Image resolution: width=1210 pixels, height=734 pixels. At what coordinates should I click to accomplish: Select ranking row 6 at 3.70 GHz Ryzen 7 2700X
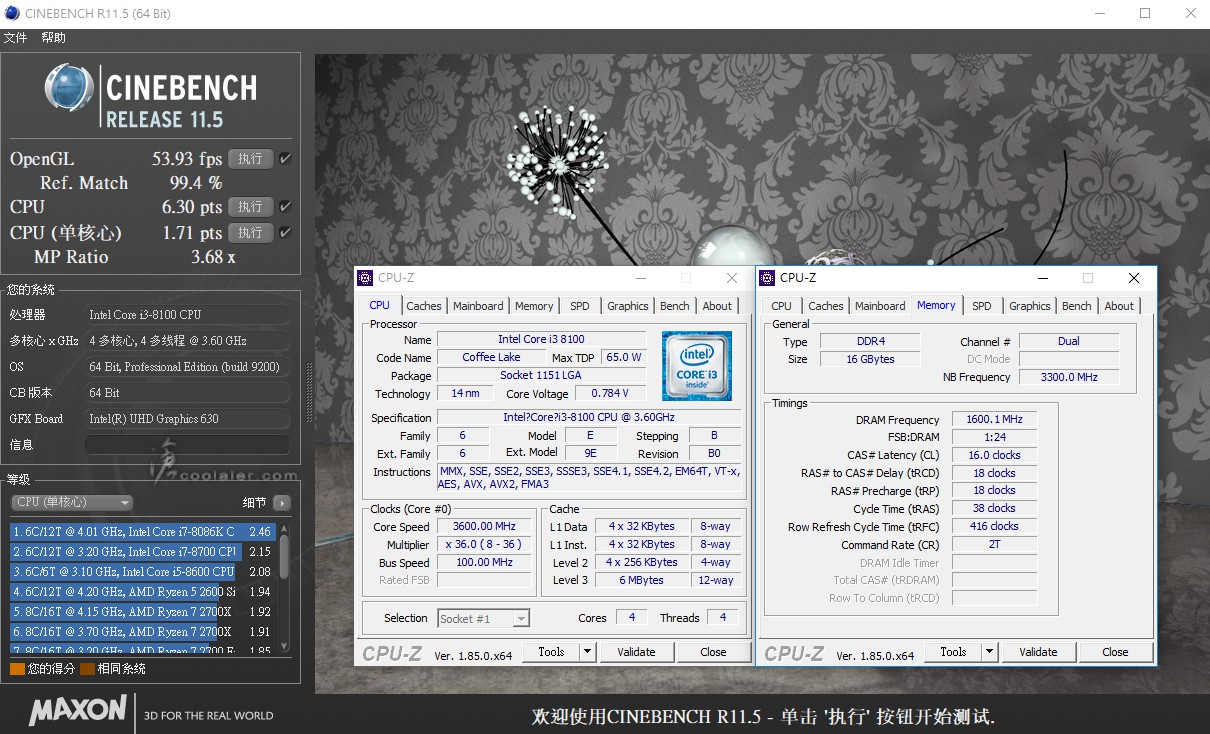(x=143, y=632)
